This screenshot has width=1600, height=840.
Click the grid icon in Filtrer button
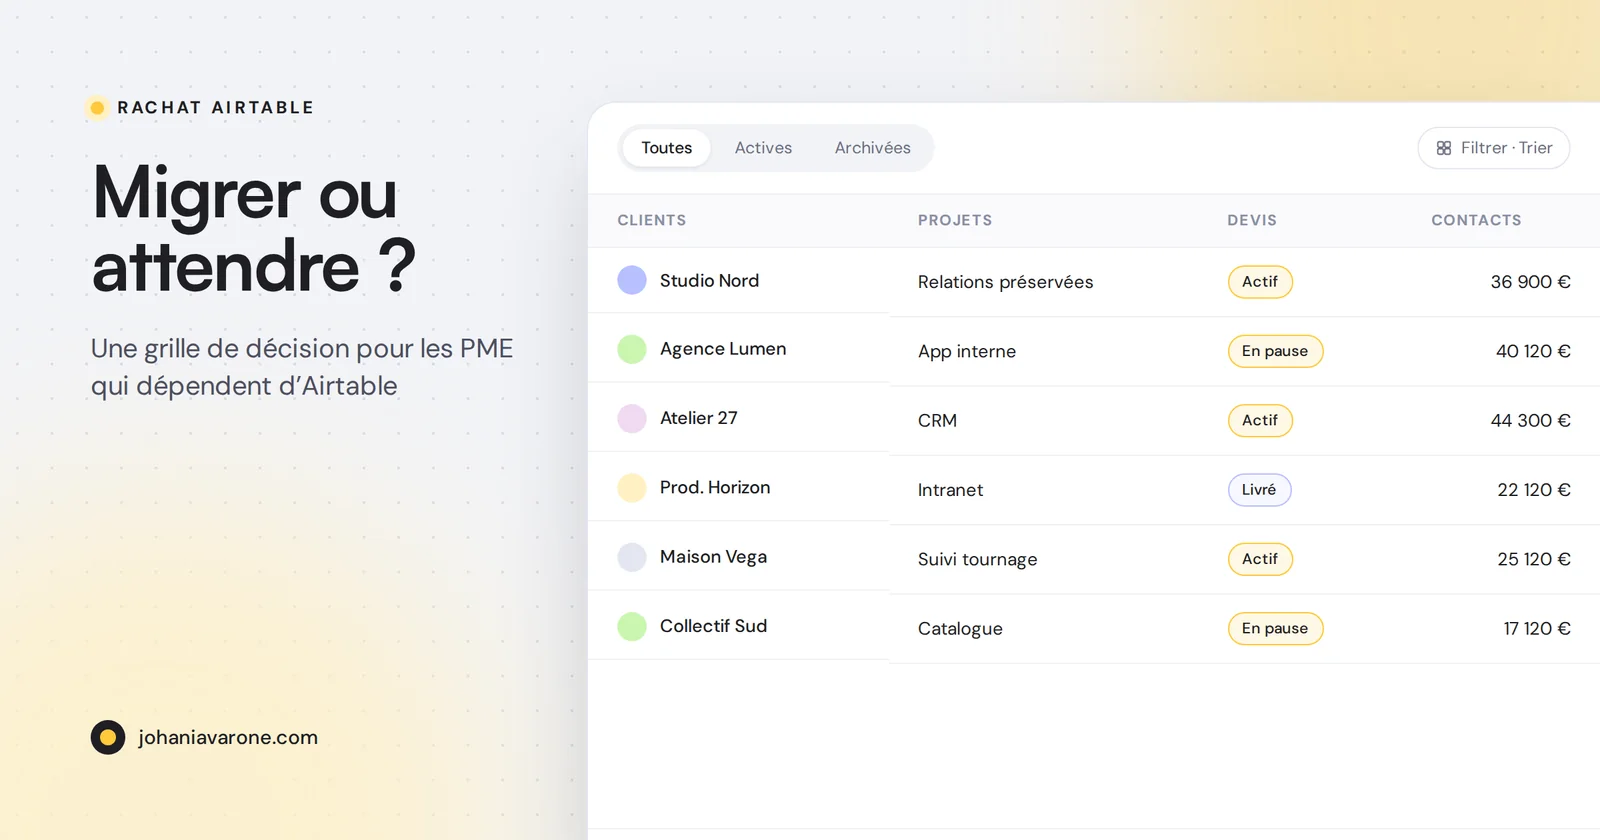point(1444,148)
